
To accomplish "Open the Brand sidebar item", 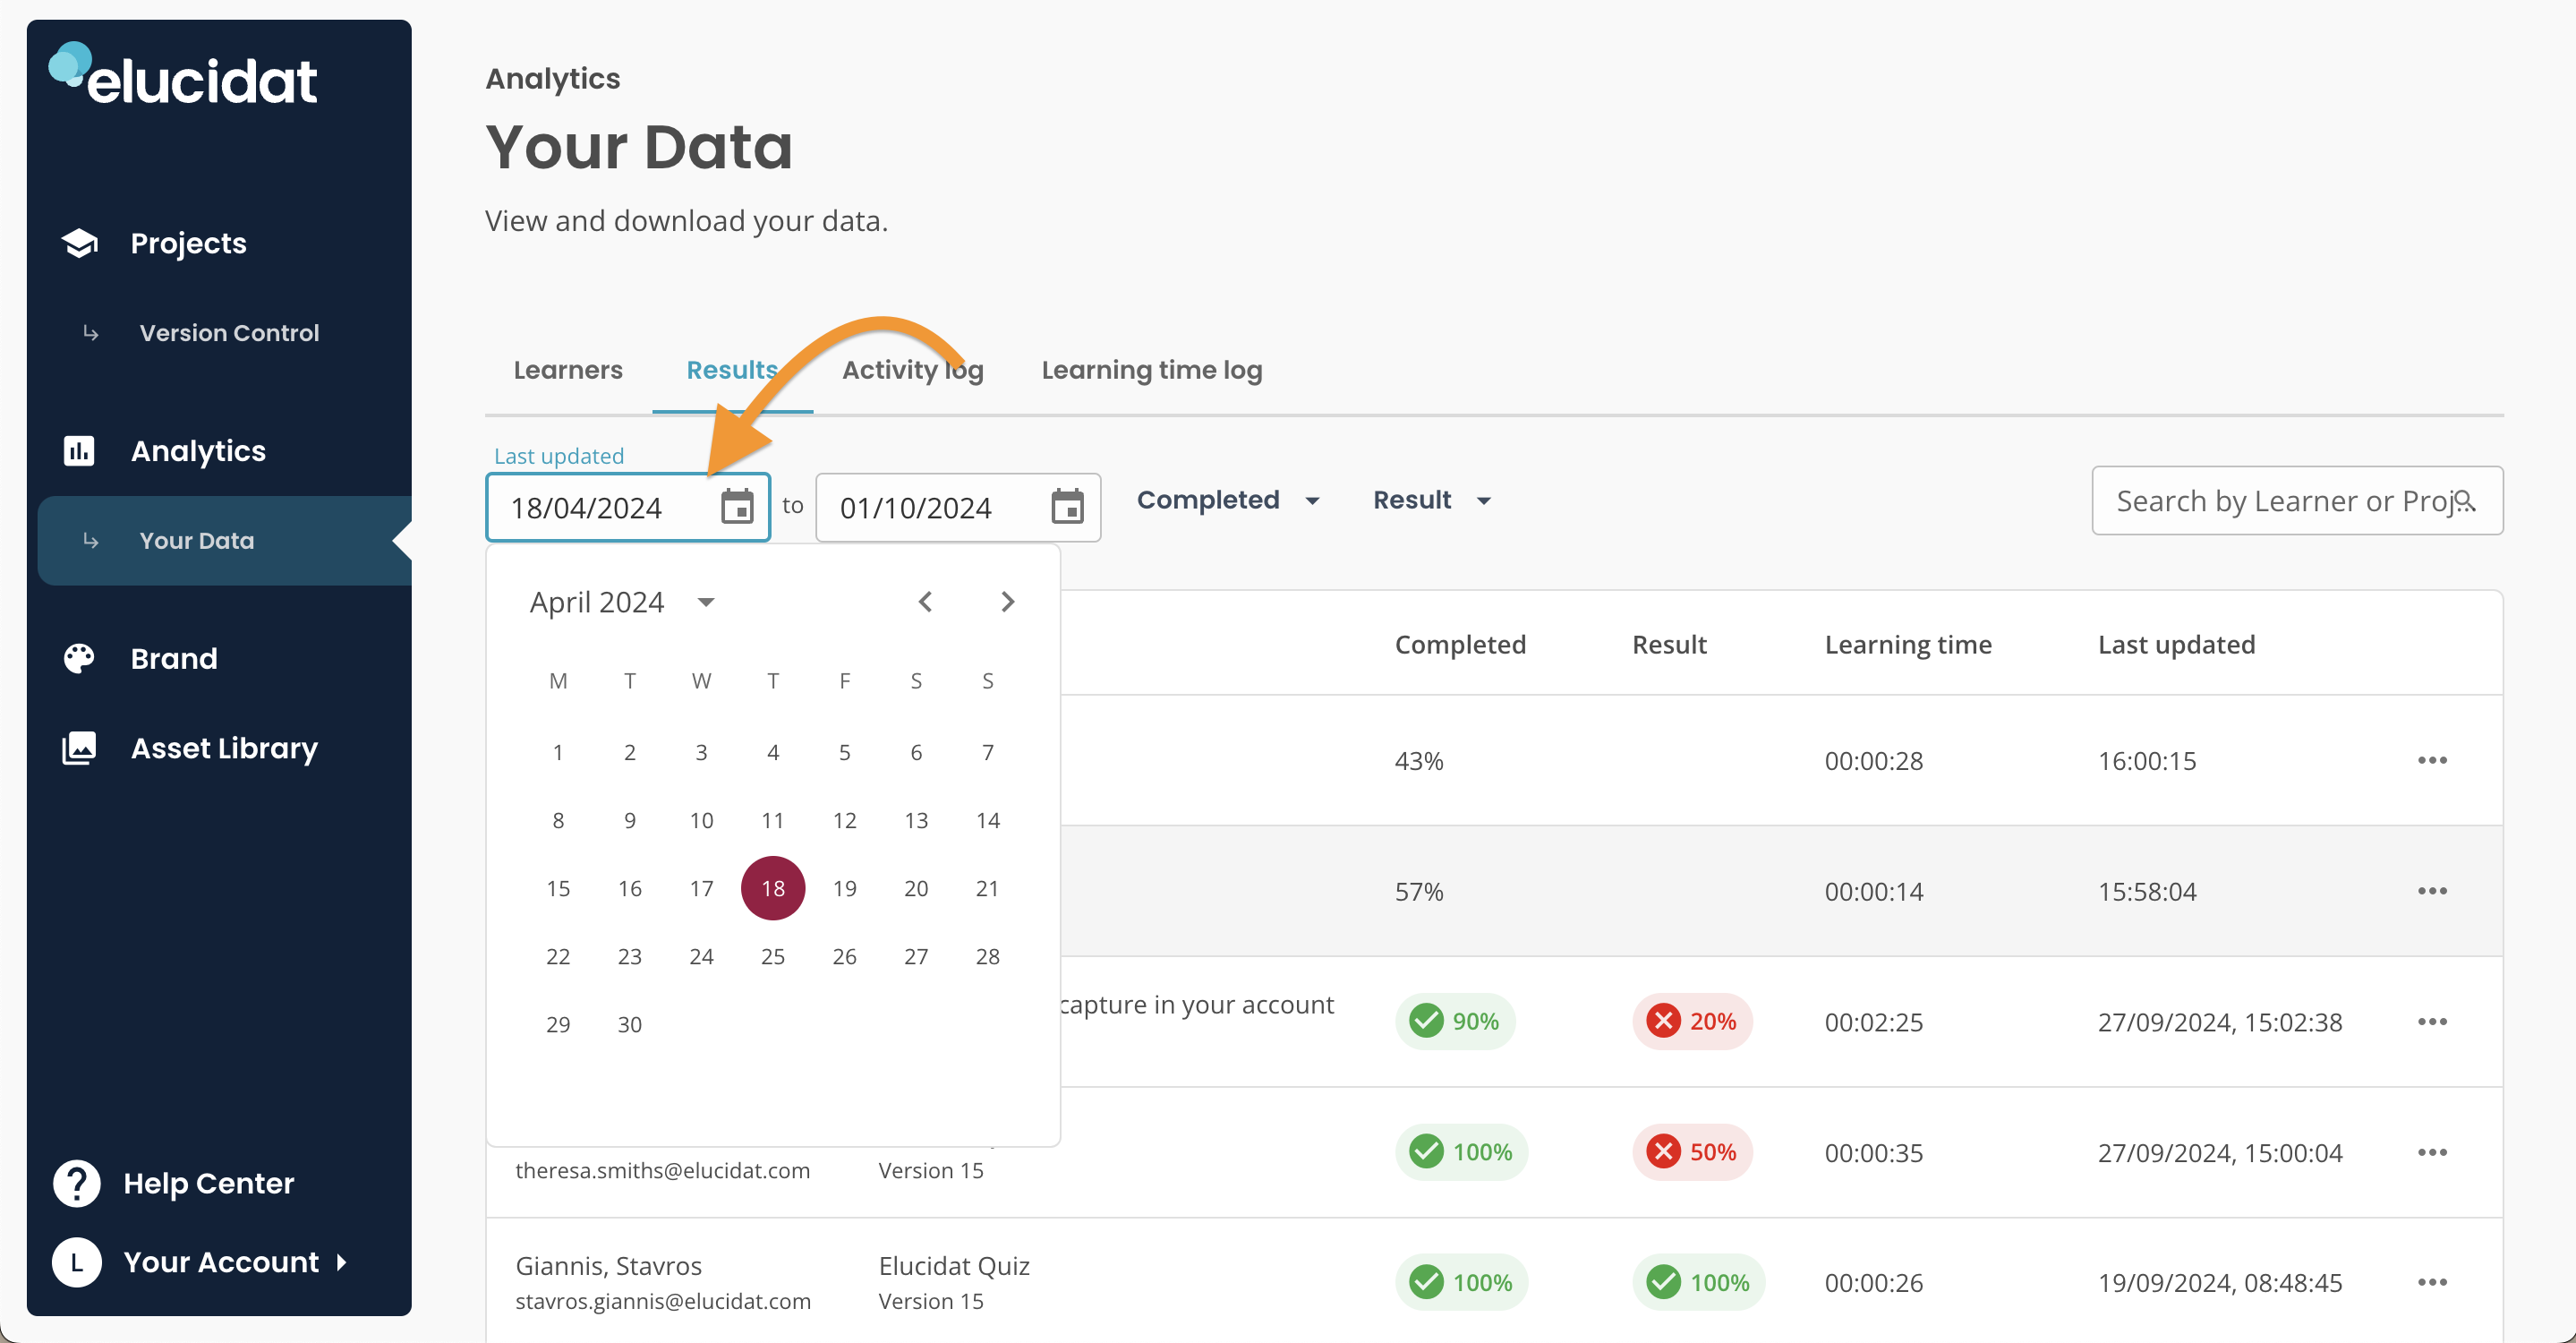I will point(174,658).
